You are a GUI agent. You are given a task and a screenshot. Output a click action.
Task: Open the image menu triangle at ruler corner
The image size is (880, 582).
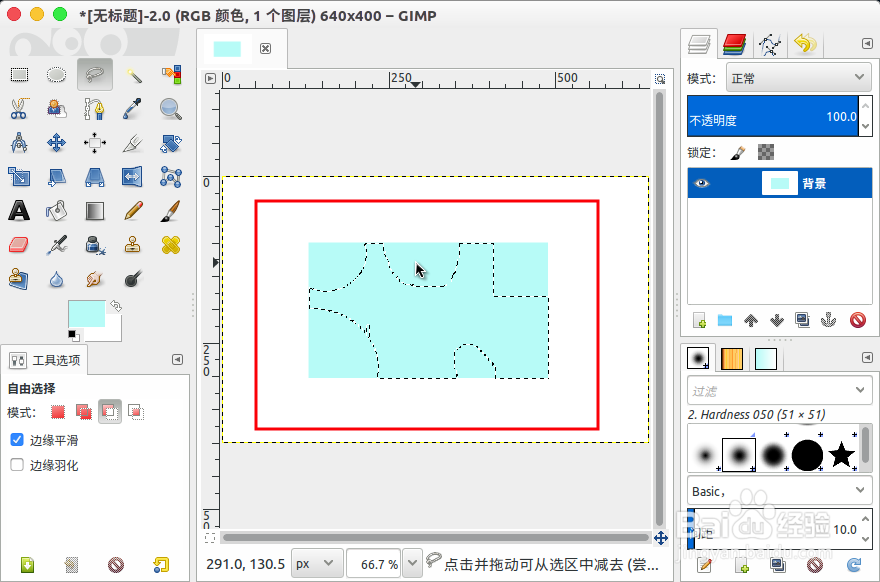click(x=210, y=79)
